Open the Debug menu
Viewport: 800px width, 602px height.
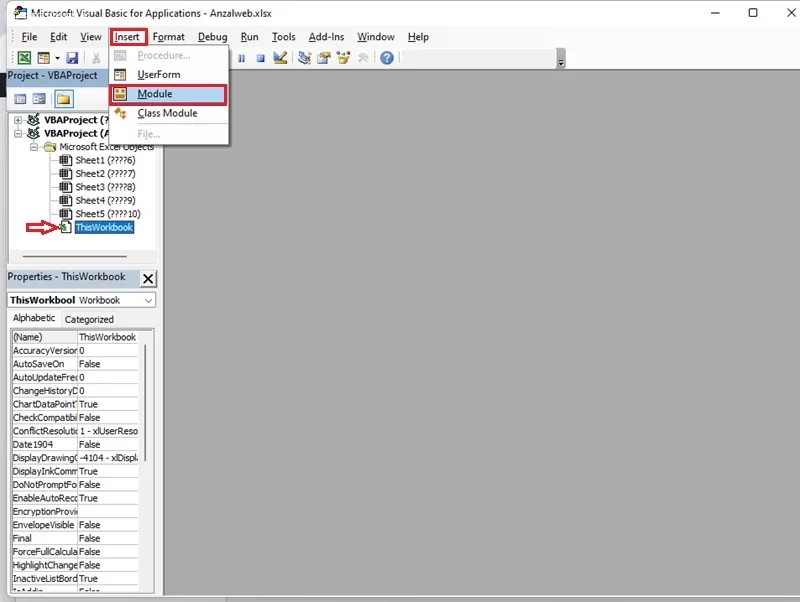[x=213, y=37]
